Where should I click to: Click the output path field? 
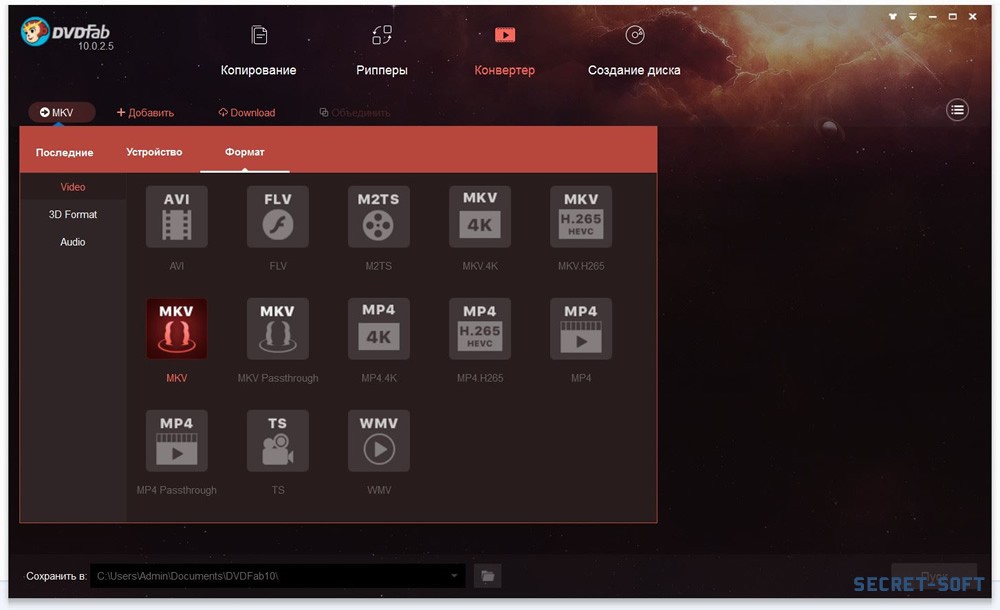pos(277,576)
